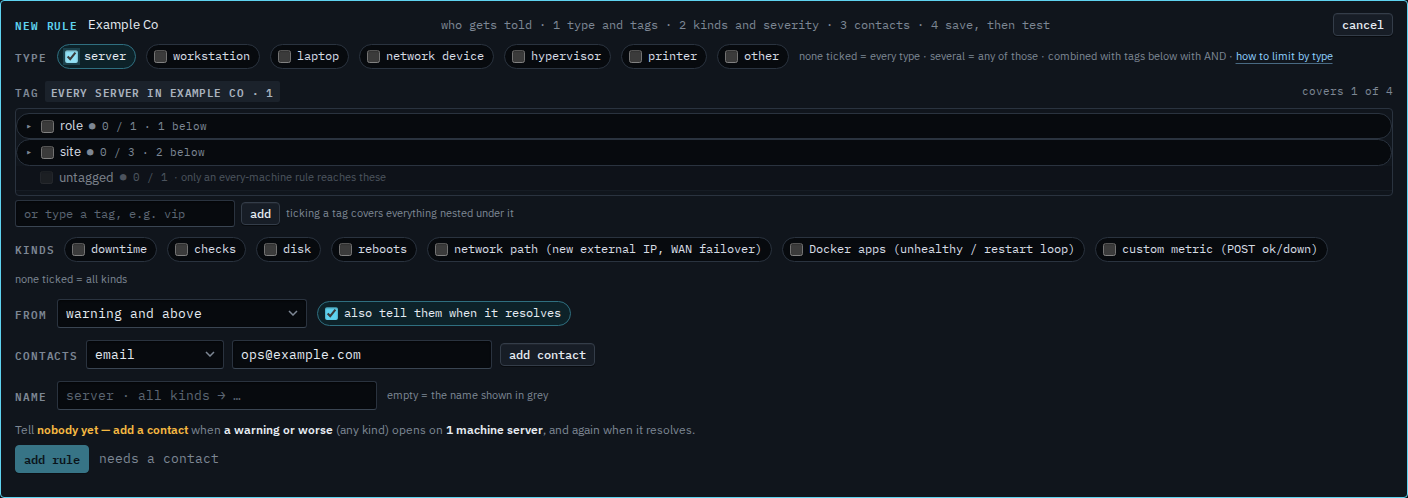Enable the Docker apps kind

tap(796, 250)
